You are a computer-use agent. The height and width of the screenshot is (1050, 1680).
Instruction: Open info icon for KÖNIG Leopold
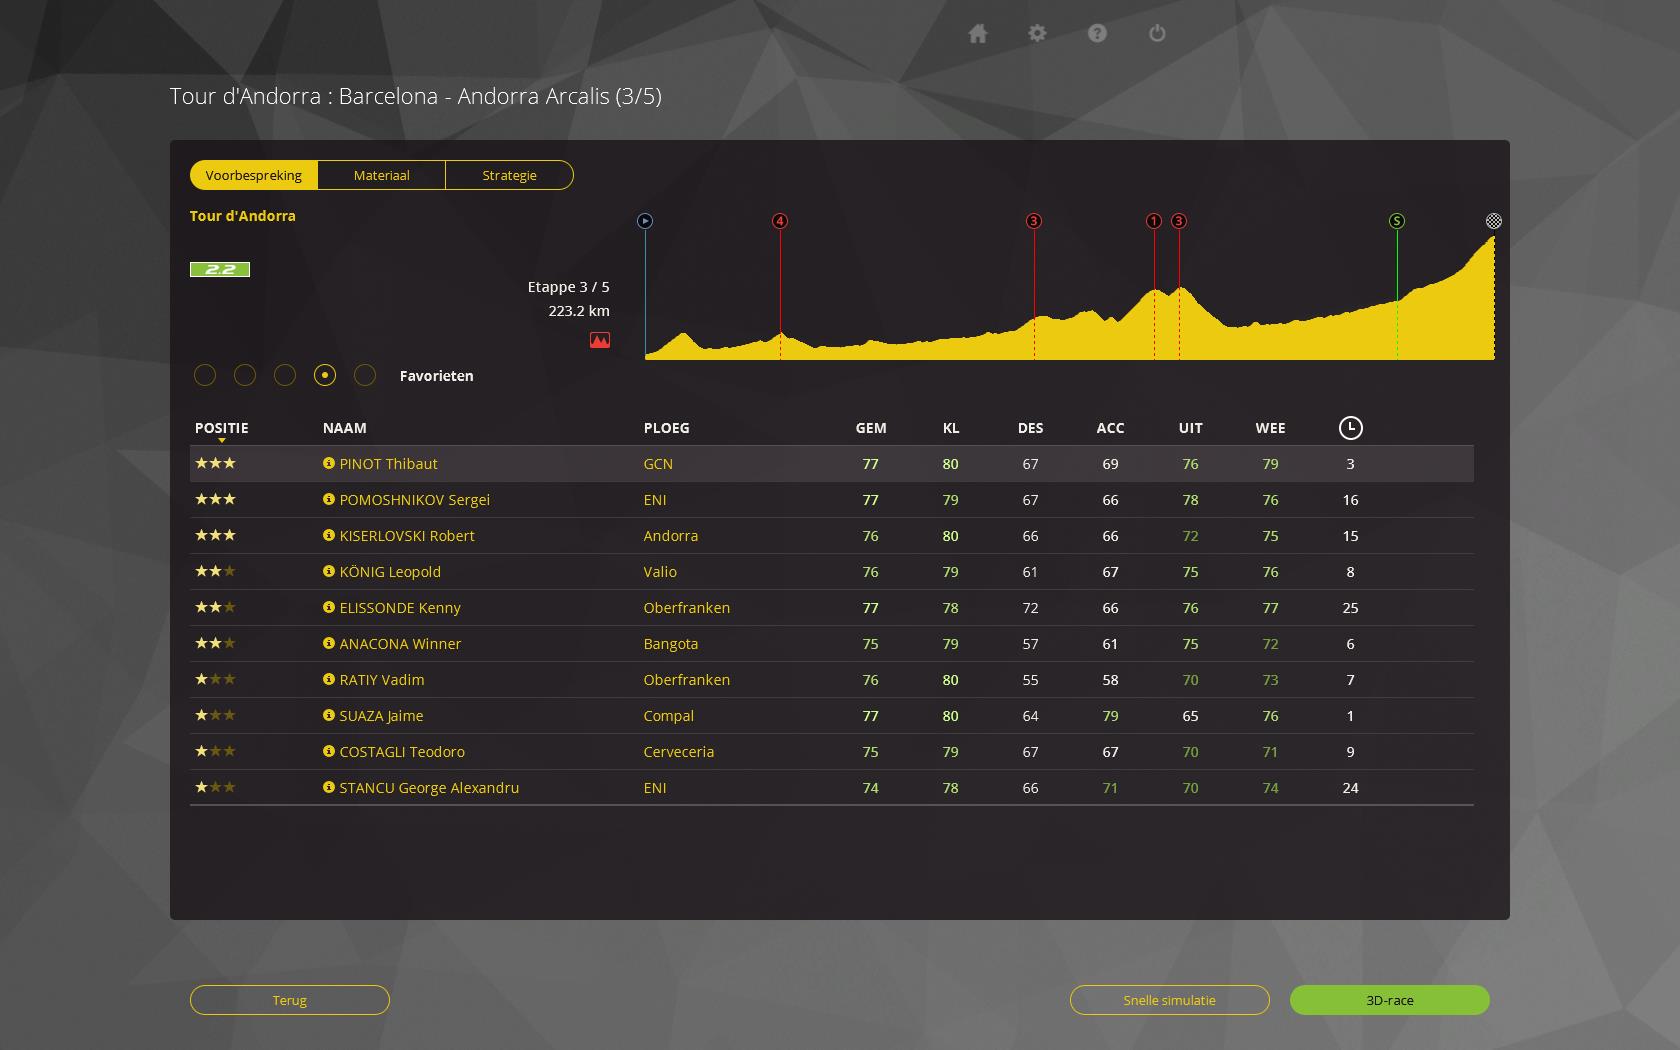pos(329,571)
